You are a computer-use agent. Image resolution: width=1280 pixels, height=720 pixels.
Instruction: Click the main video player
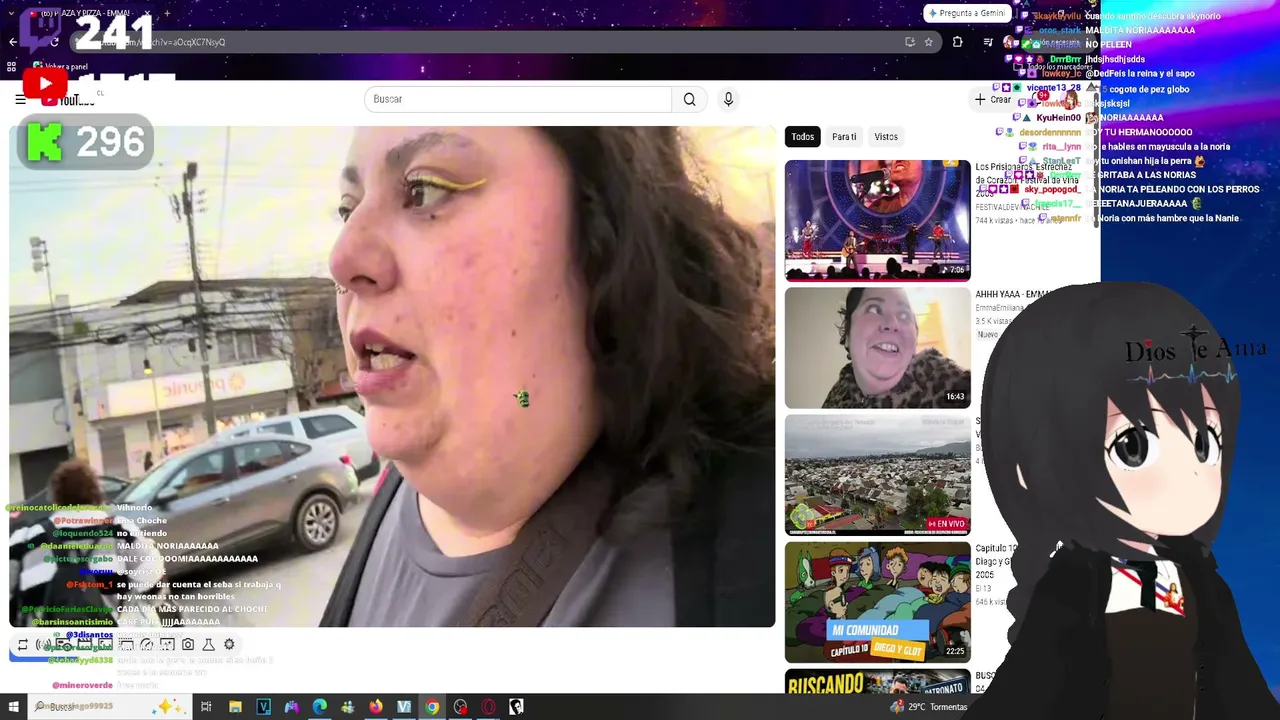tap(392, 376)
